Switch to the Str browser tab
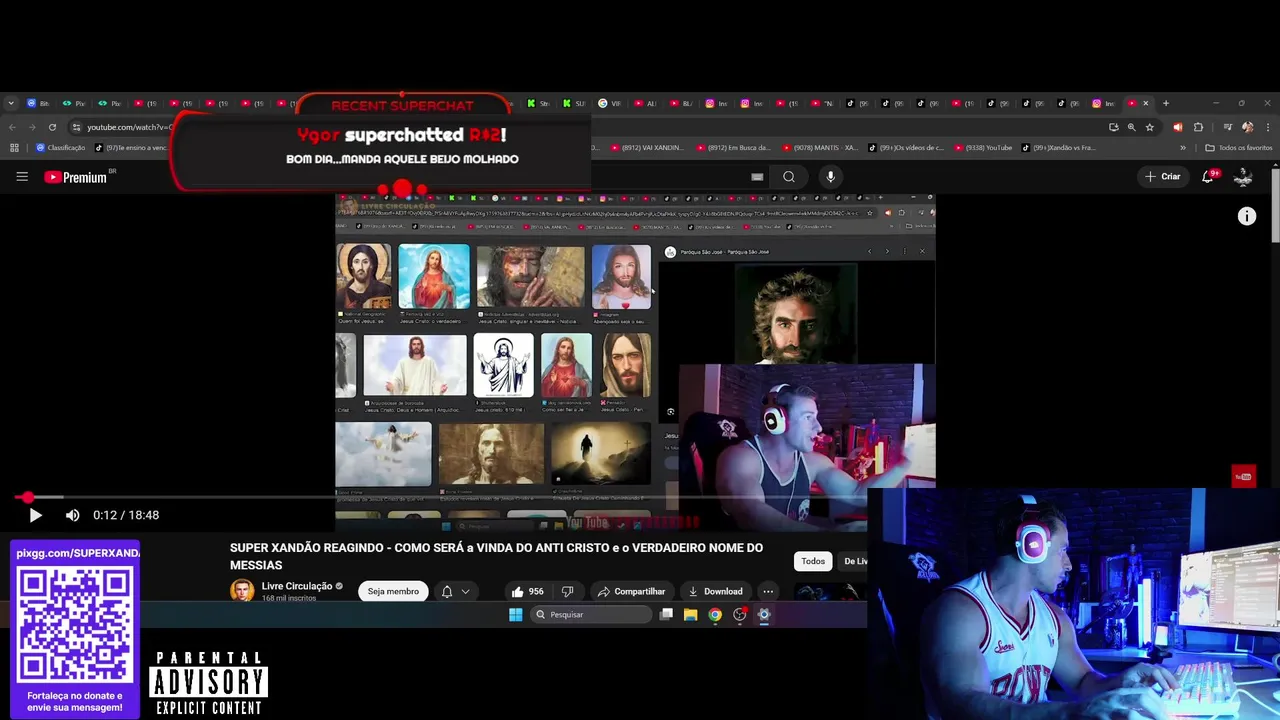Screen dimensions: 1280x720 538,103
